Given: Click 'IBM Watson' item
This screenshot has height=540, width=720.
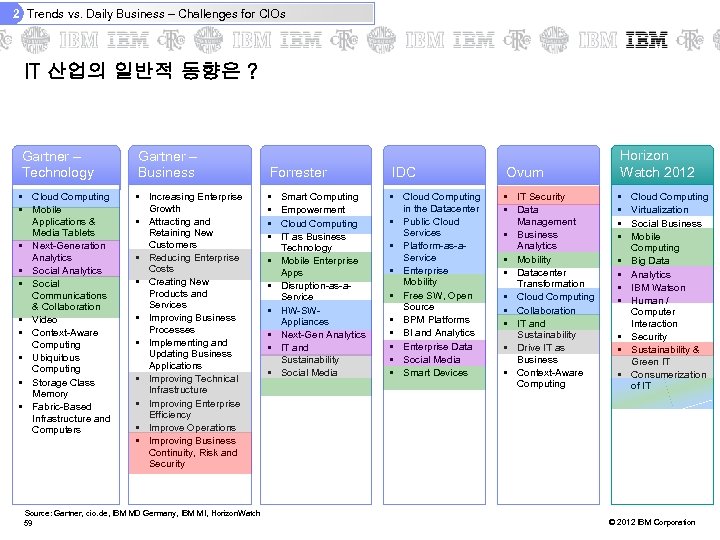Looking at the screenshot, I should 658,287.
